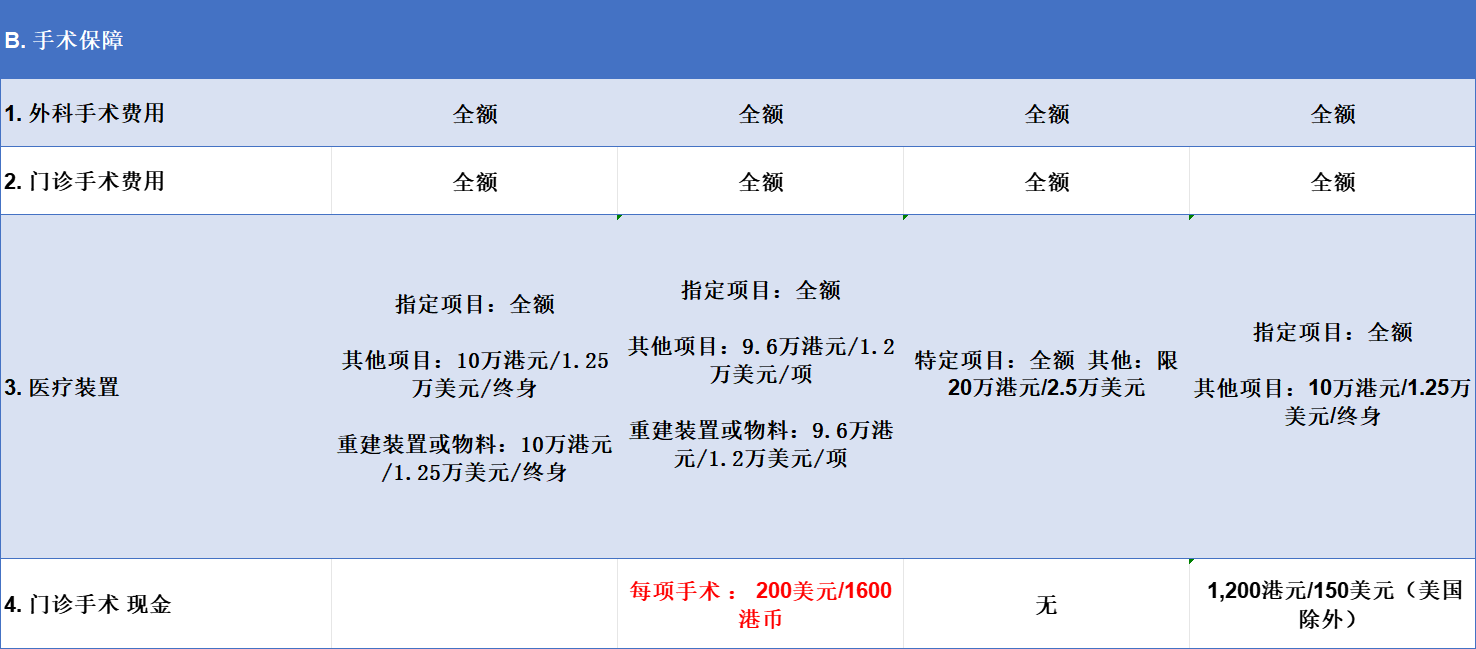The height and width of the screenshot is (649, 1476).
Task: Select the 无 cell in 门诊手术 现金 row
Action: (x=1046, y=605)
